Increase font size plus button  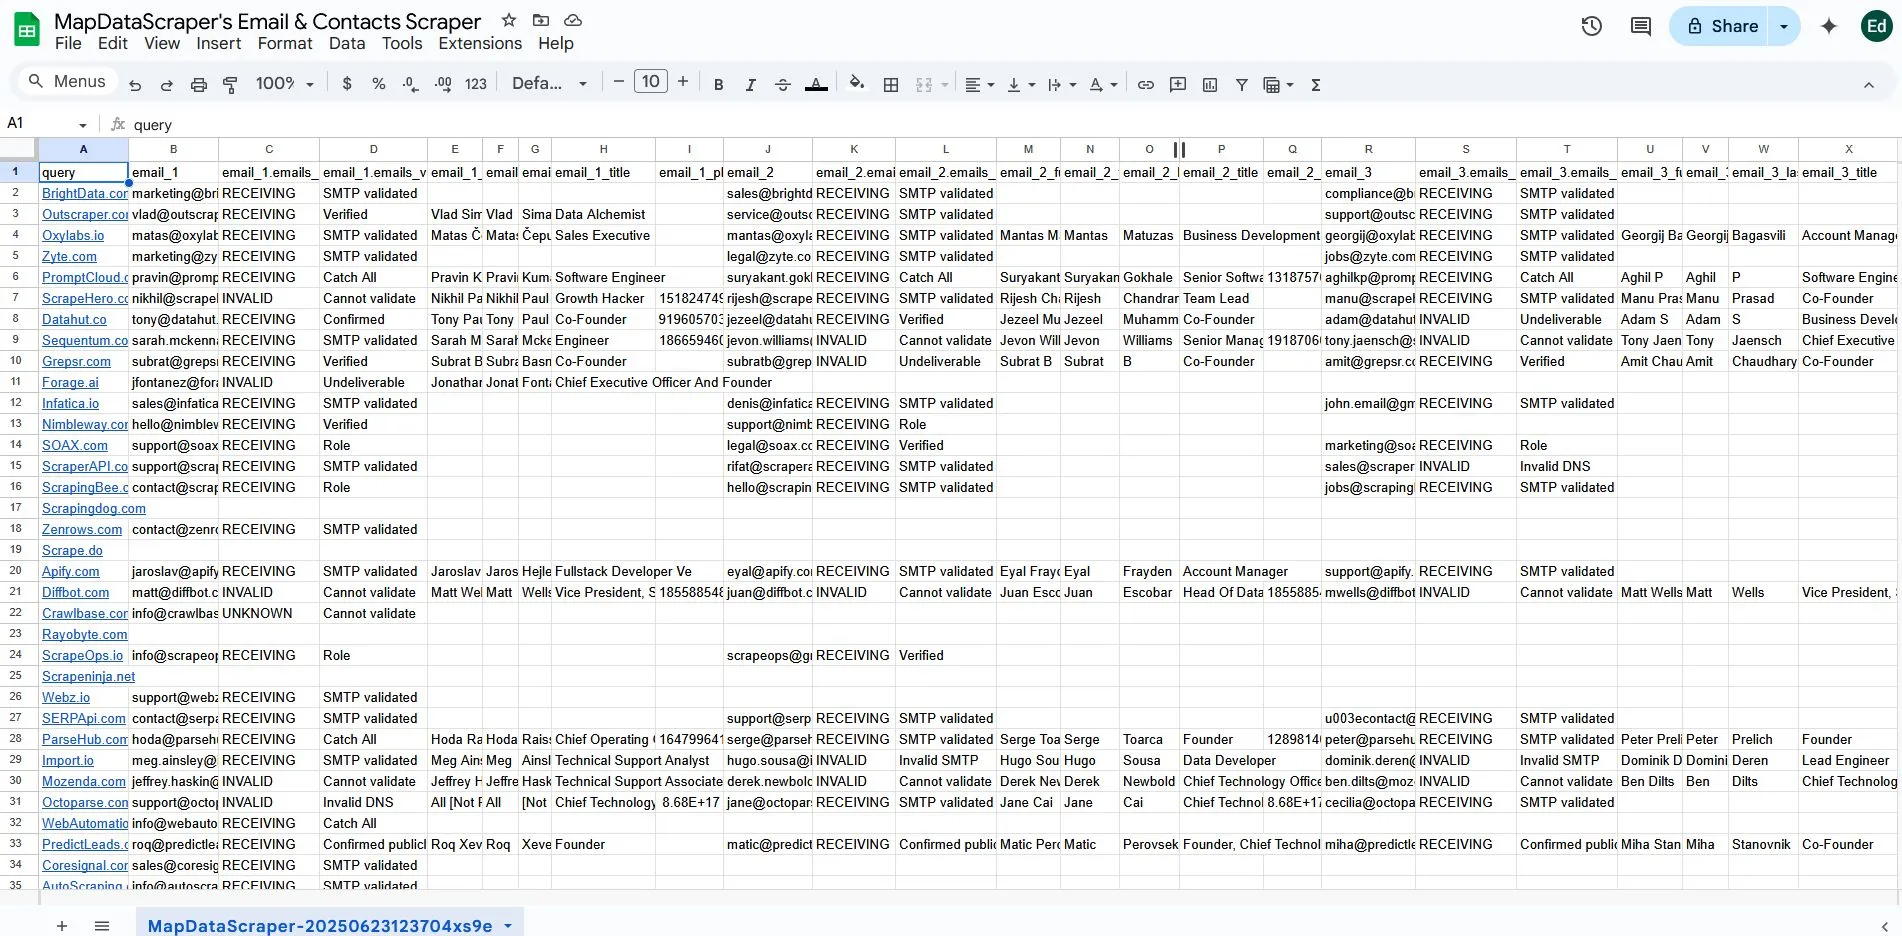pyautogui.click(x=683, y=82)
